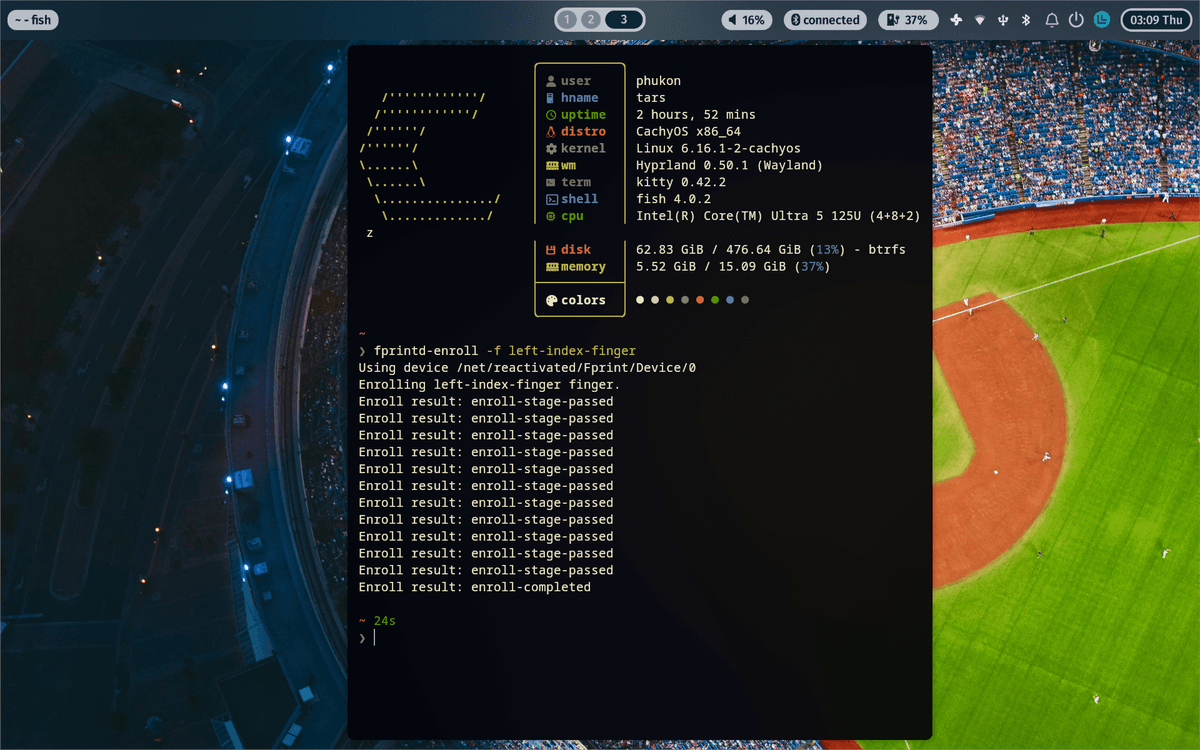
Task: Click the user icon in fastfetch output
Action: [x=550, y=81]
